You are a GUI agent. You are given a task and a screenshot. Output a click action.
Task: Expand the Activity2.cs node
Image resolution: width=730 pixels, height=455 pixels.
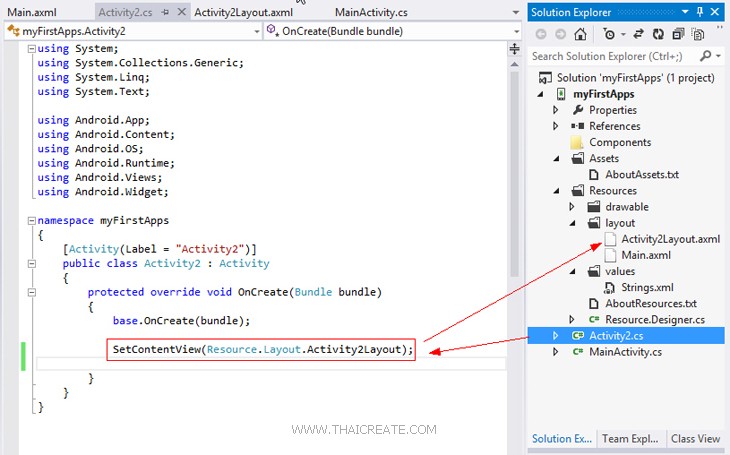click(x=555, y=336)
